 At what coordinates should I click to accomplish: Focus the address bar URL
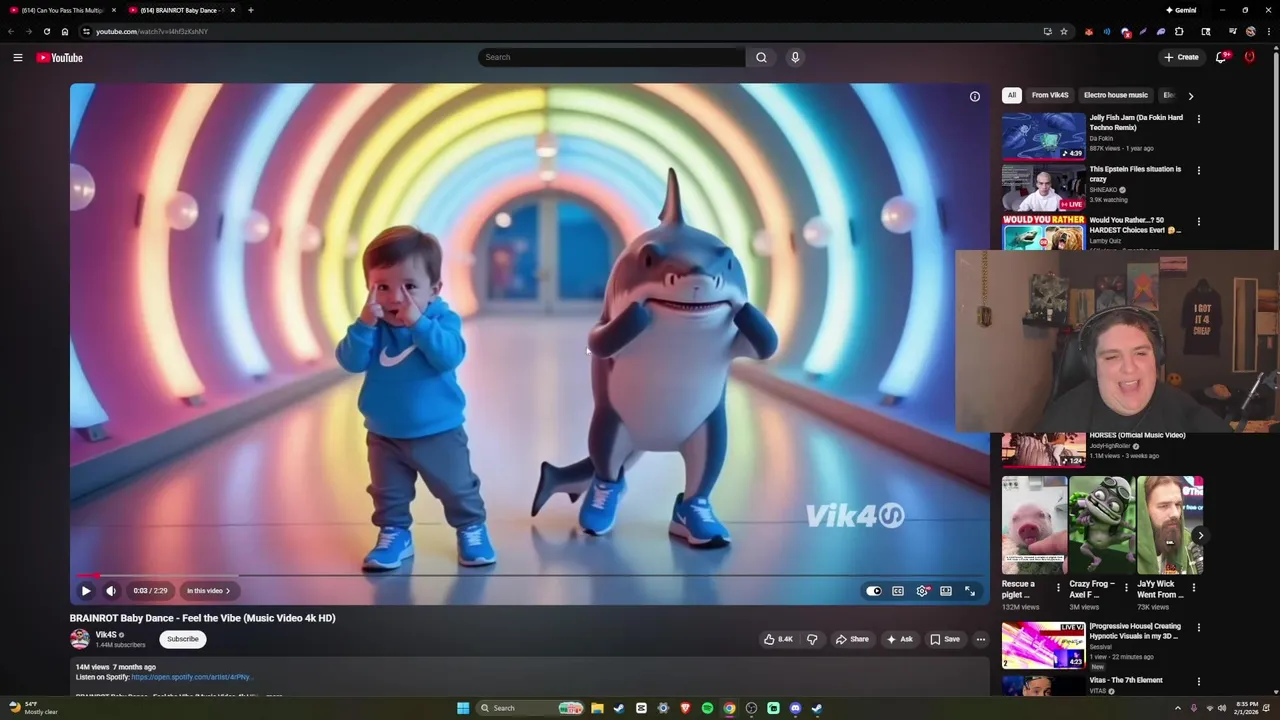[x=152, y=31]
